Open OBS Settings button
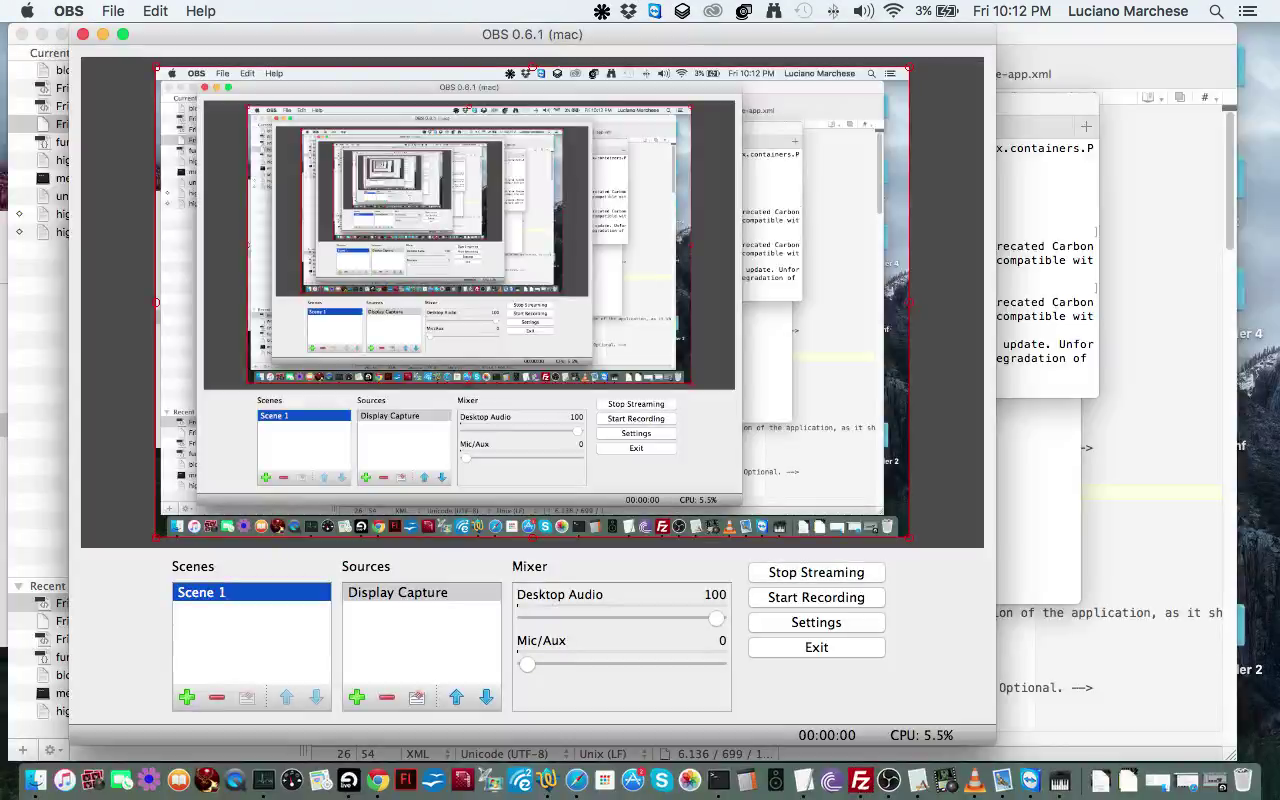Image resolution: width=1280 pixels, height=800 pixels. [x=816, y=622]
